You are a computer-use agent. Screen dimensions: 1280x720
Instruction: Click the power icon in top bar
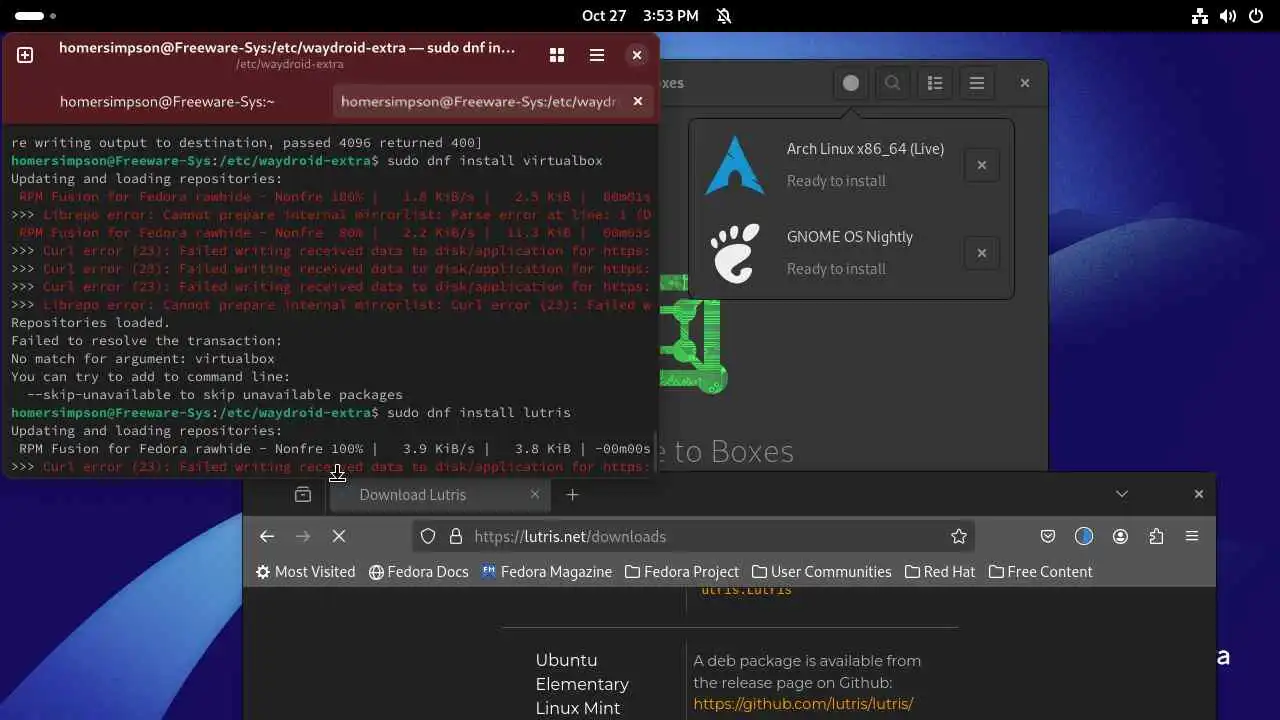pos(1256,16)
